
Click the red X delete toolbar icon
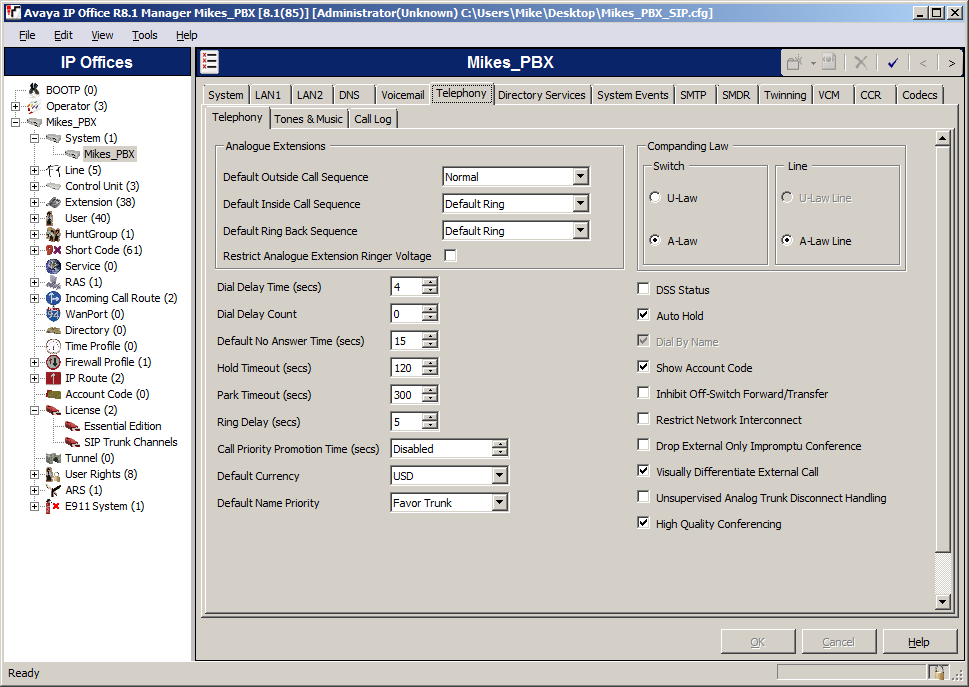(x=860, y=62)
